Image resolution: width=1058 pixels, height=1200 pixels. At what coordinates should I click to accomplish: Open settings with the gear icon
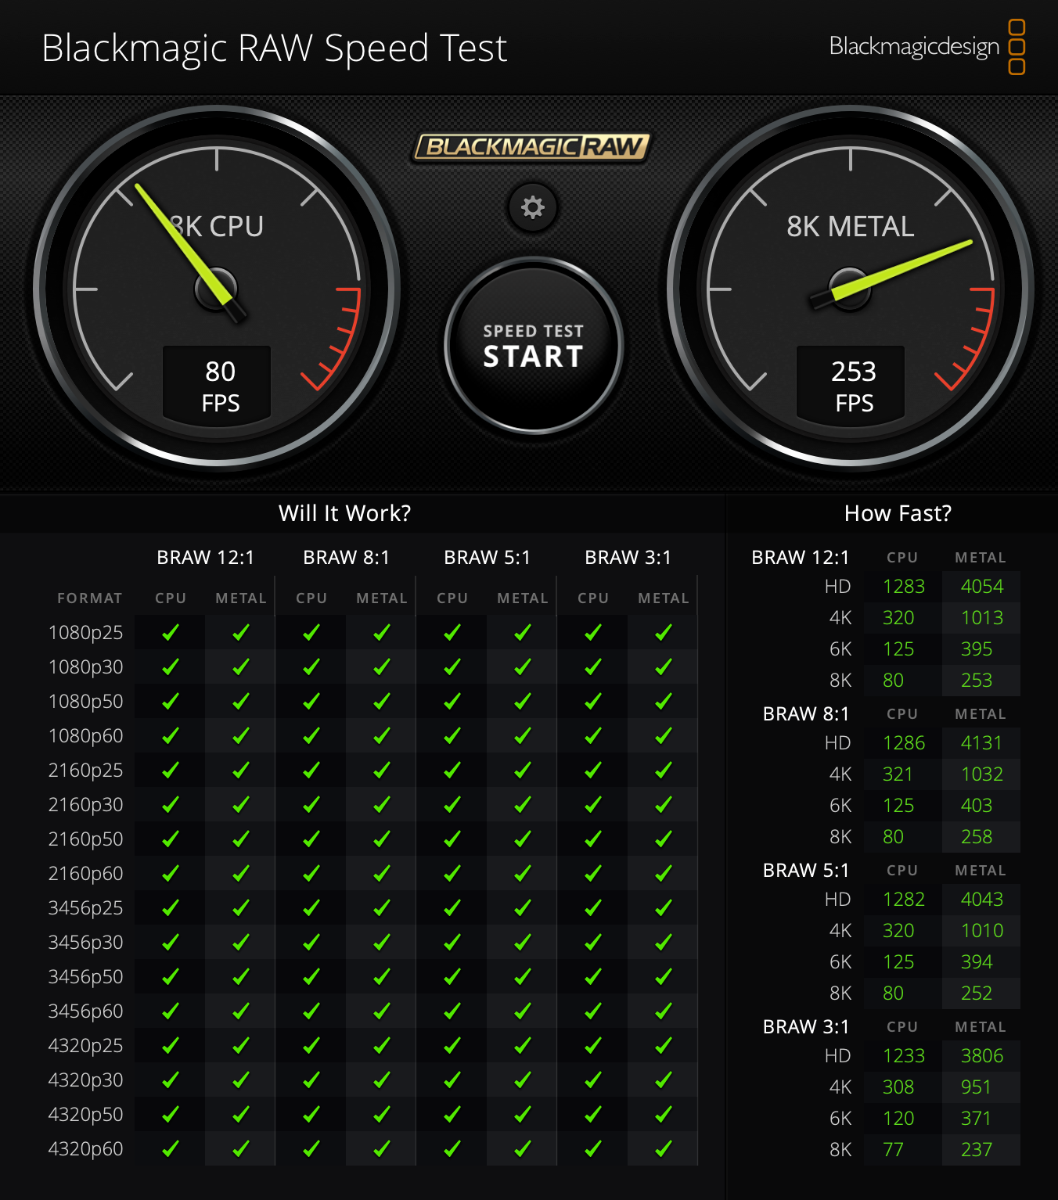tap(533, 208)
